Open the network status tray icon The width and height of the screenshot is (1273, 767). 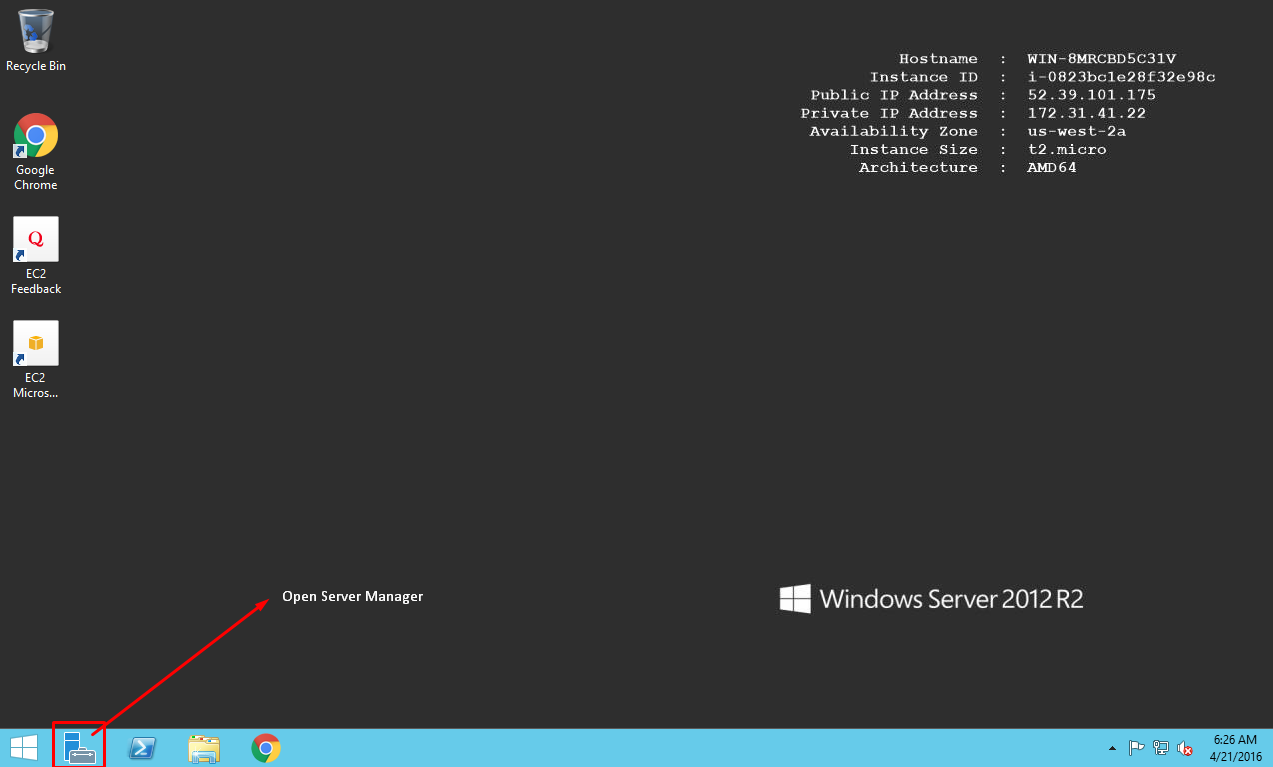[1161, 748]
